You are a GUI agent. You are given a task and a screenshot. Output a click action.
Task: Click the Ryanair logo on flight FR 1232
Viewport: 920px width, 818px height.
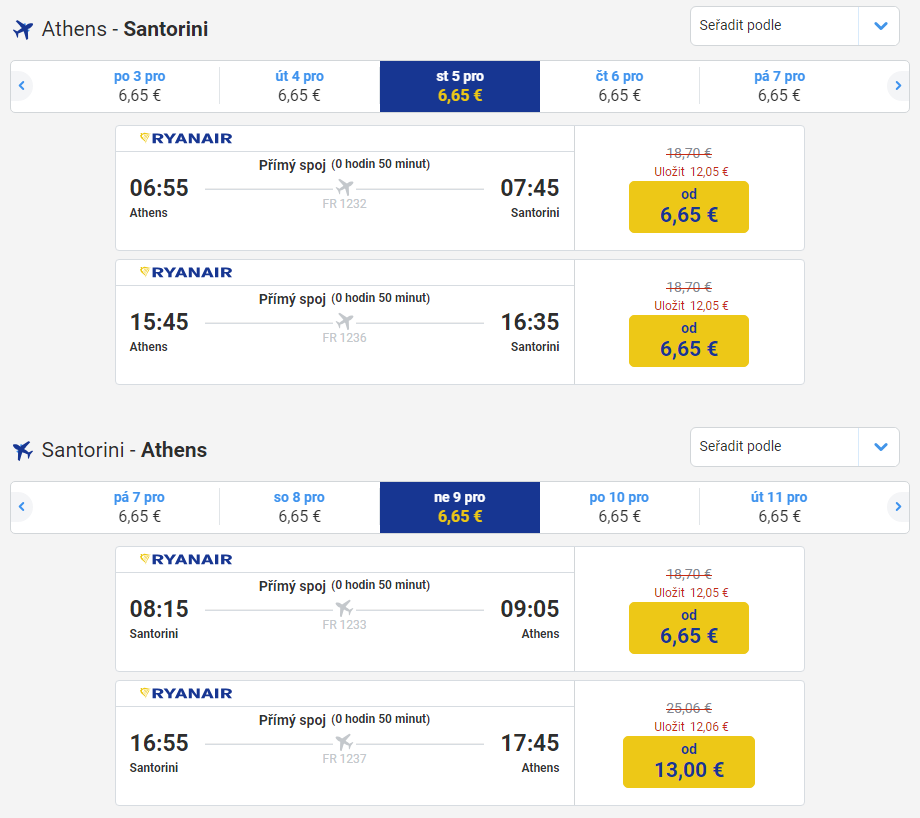click(x=186, y=138)
